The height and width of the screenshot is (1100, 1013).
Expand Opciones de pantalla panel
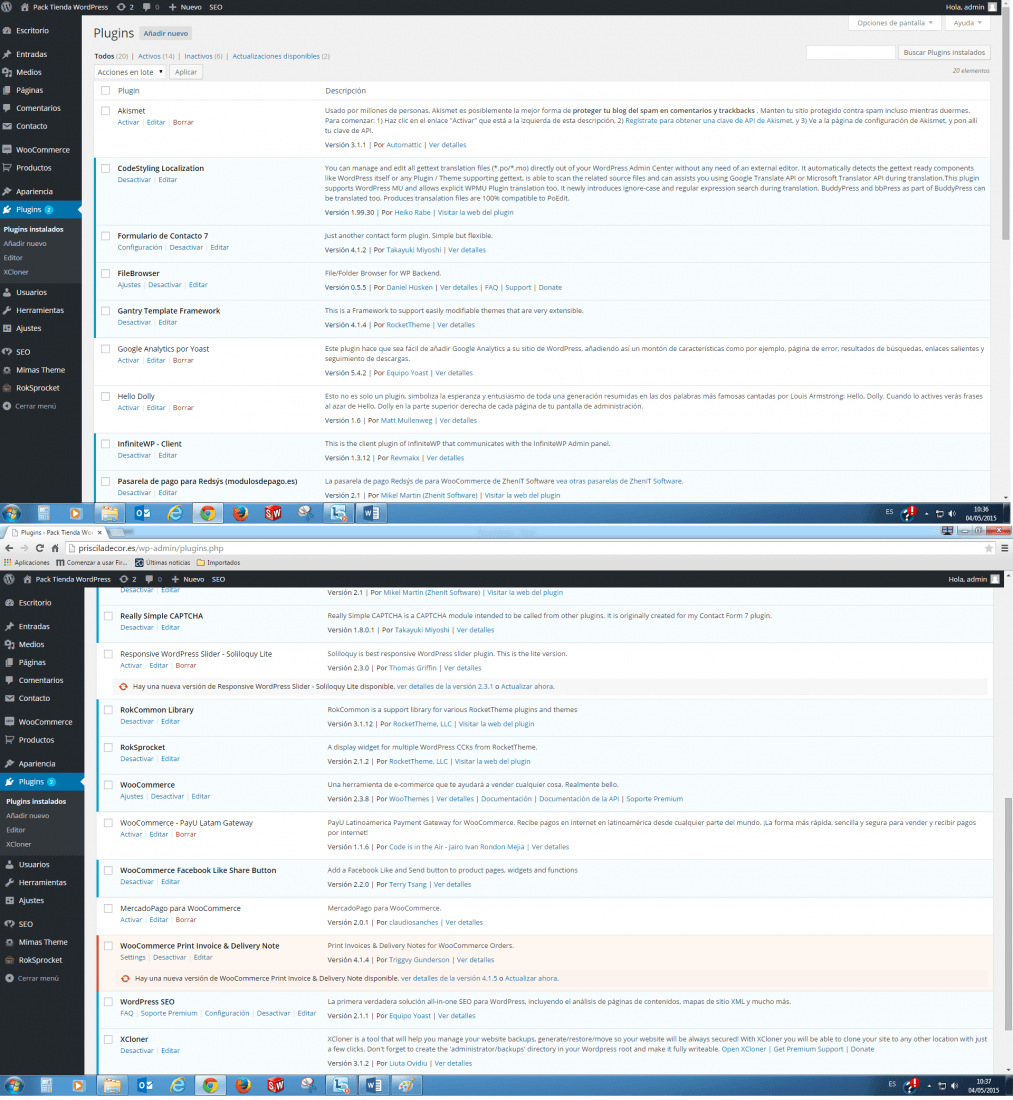[x=894, y=23]
